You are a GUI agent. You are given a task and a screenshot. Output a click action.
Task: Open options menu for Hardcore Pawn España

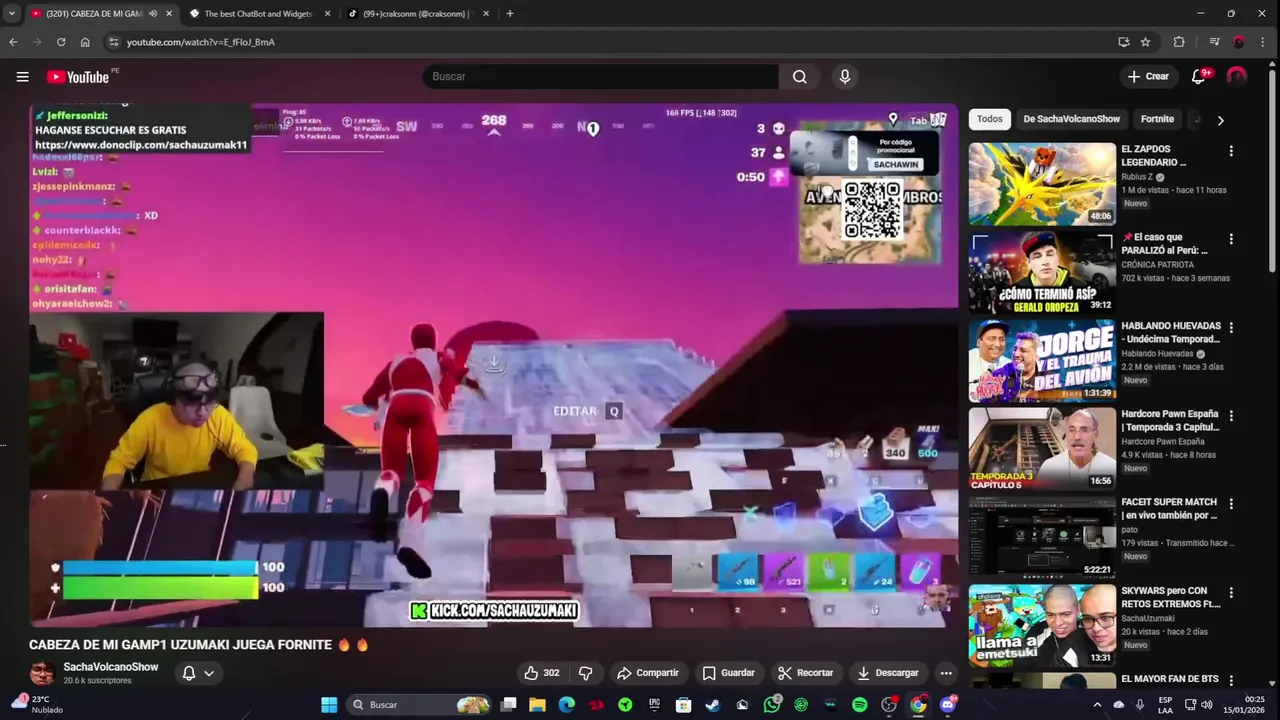coord(1231,415)
